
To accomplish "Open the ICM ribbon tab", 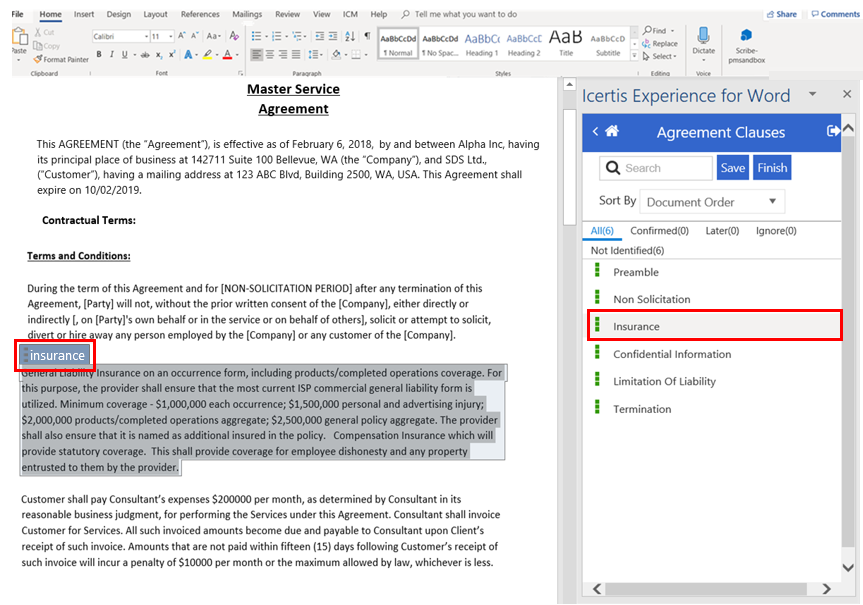I will tap(349, 15).
